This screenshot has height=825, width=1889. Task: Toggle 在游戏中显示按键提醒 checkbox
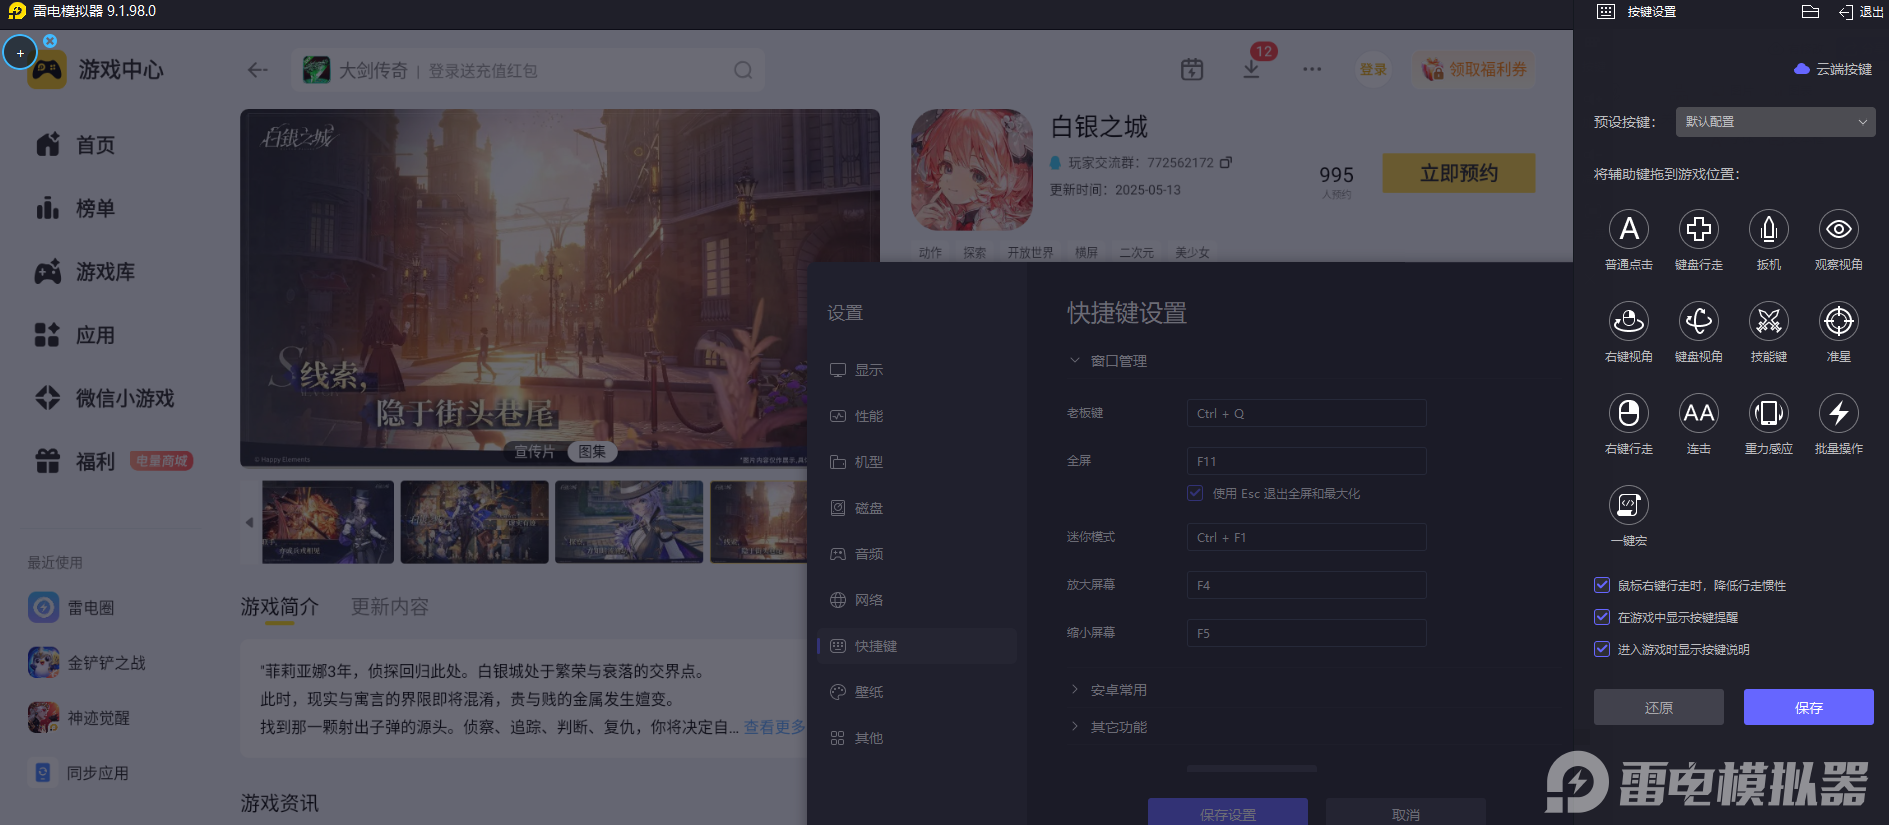(1602, 617)
